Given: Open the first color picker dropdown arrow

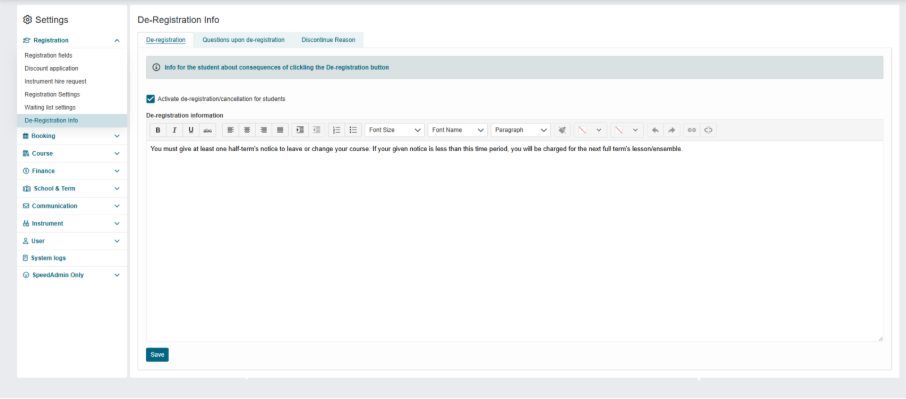Looking at the screenshot, I should [x=599, y=130].
